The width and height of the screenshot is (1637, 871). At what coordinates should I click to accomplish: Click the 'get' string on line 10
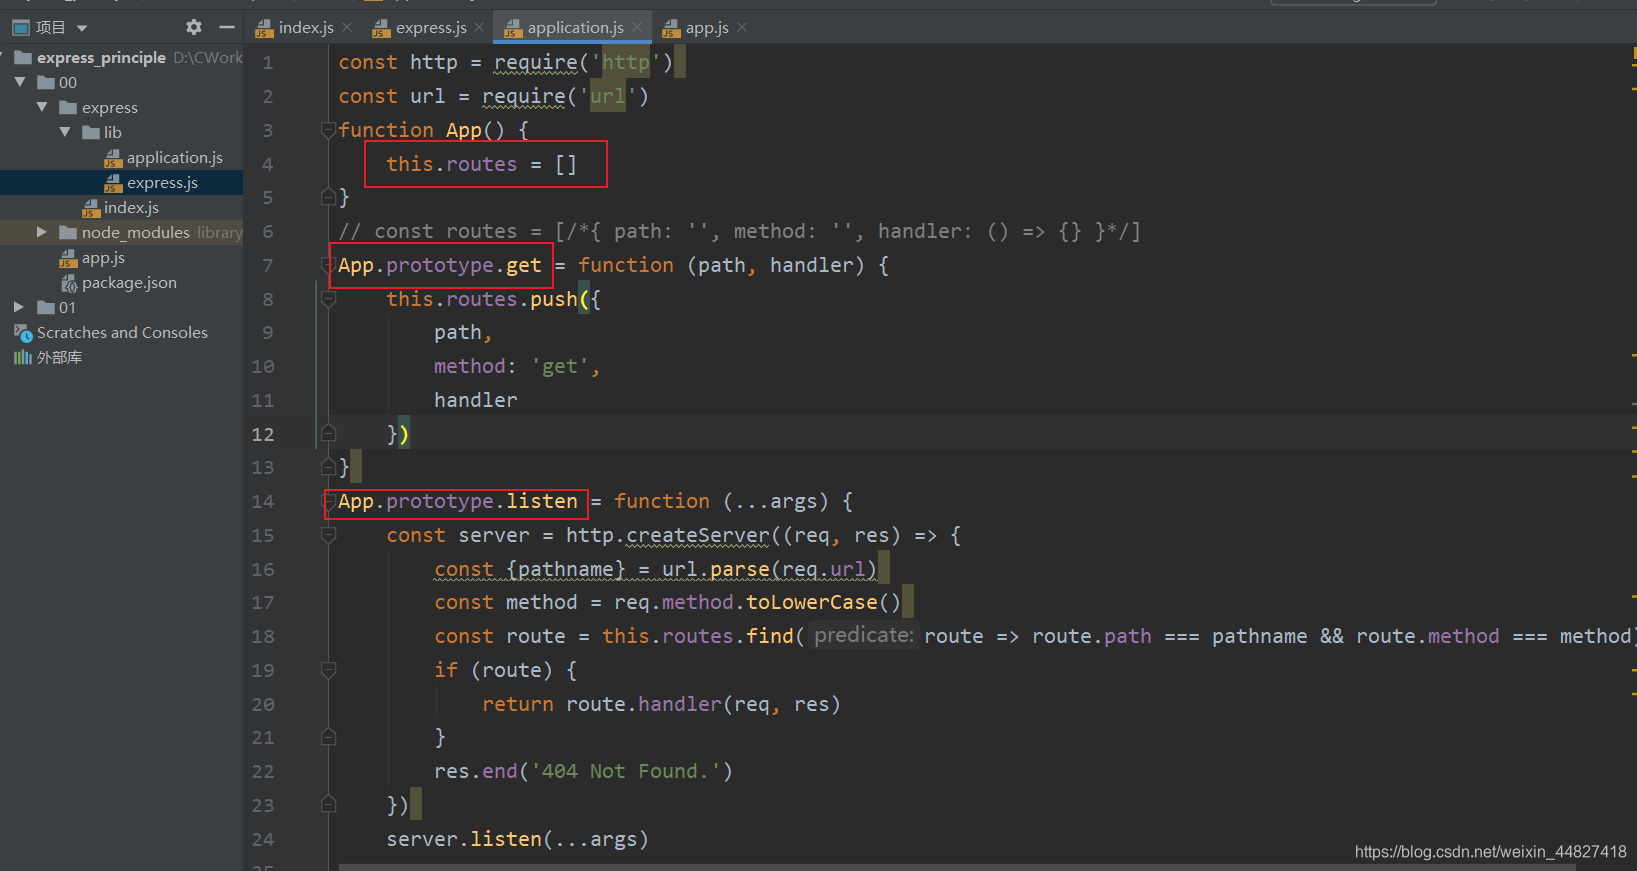(561, 366)
